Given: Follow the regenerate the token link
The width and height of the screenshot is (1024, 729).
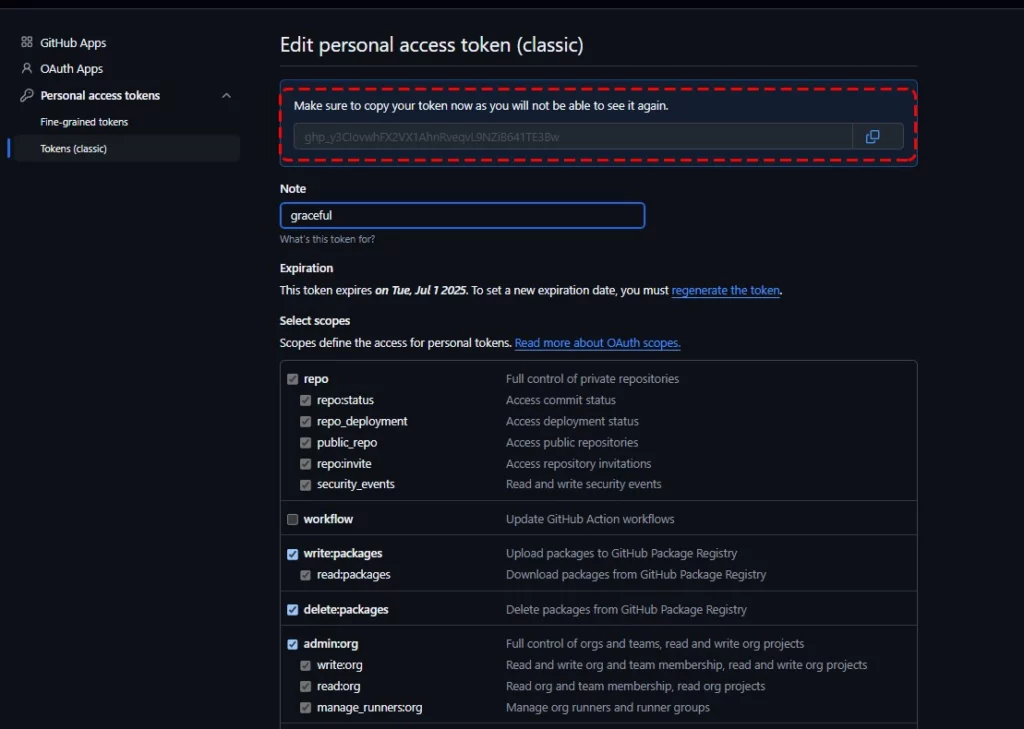Looking at the screenshot, I should click(x=726, y=290).
